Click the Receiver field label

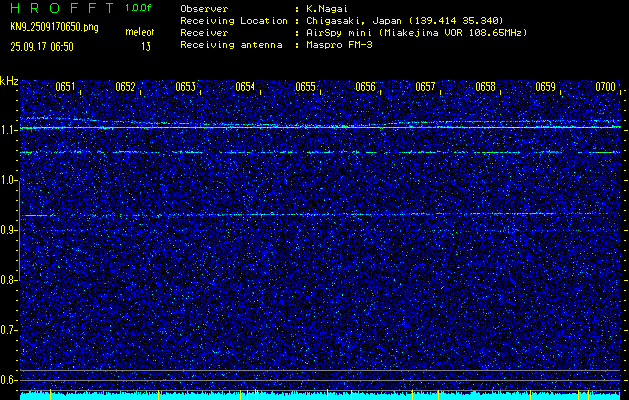204,32
